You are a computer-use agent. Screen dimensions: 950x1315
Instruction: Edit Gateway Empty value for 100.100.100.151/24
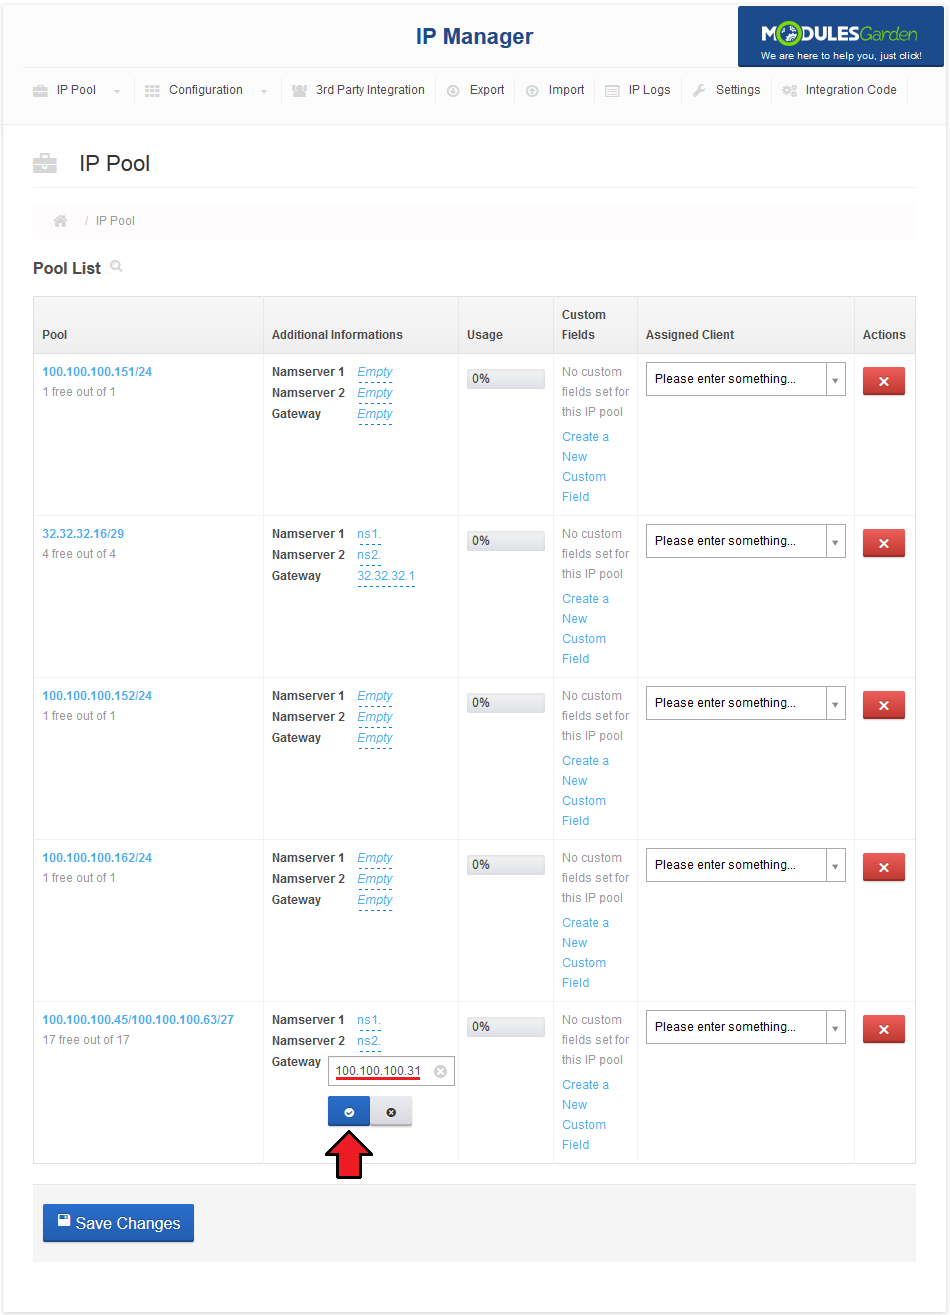click(375, 414)
